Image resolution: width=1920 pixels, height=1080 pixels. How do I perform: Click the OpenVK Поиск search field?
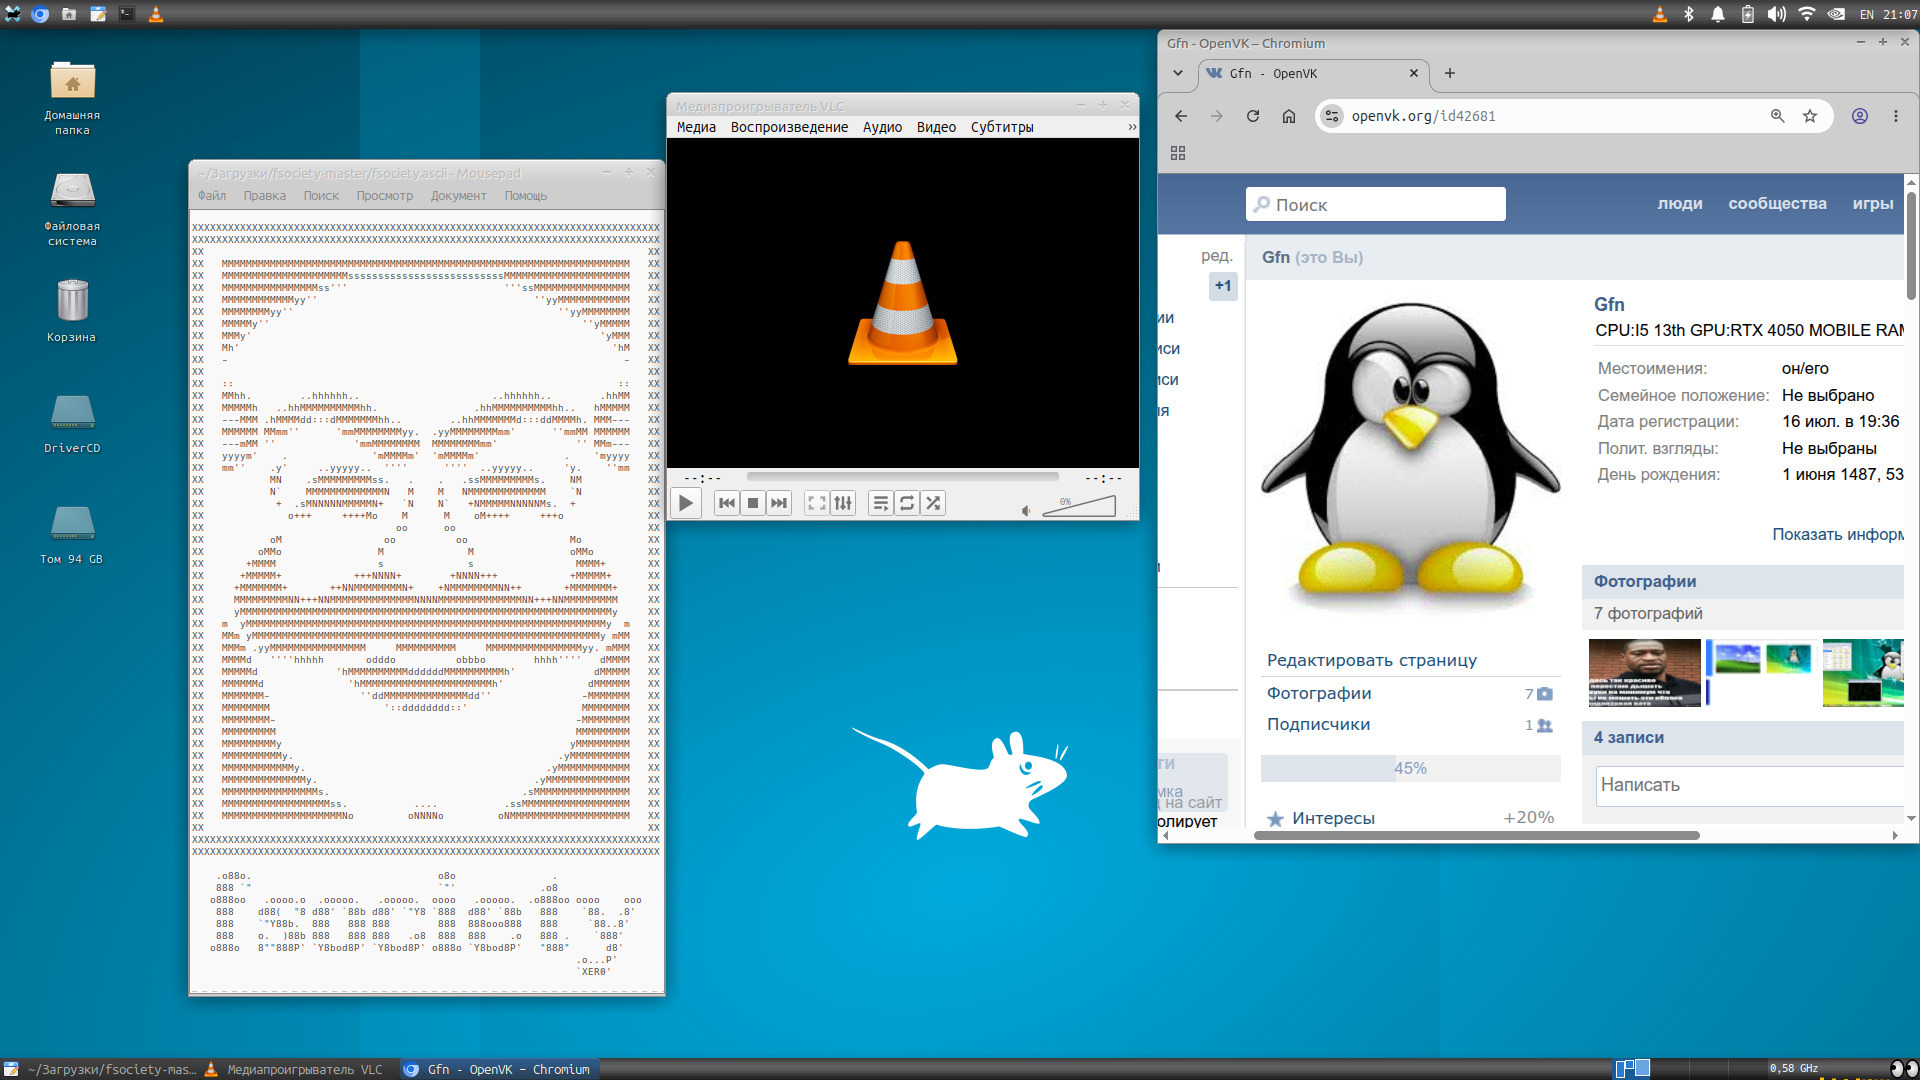pos(1376,204)
